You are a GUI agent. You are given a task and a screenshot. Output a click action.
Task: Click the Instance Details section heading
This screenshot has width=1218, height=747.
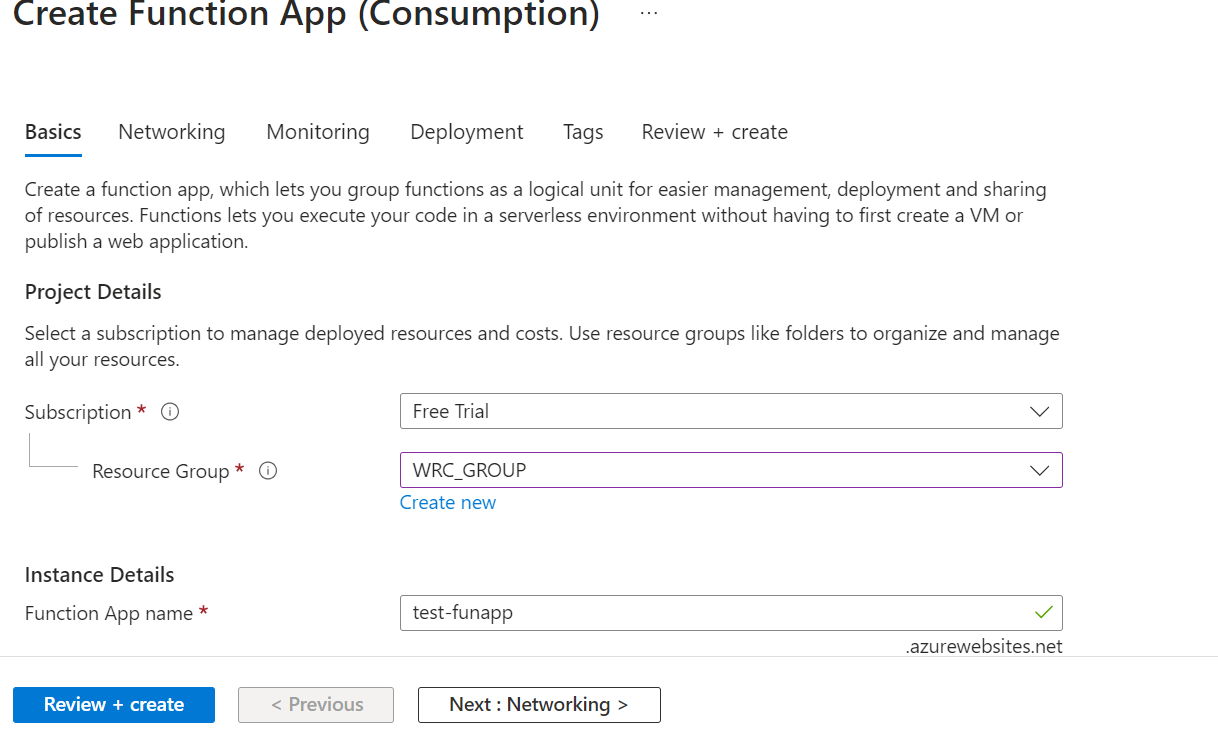coord(100,575)
